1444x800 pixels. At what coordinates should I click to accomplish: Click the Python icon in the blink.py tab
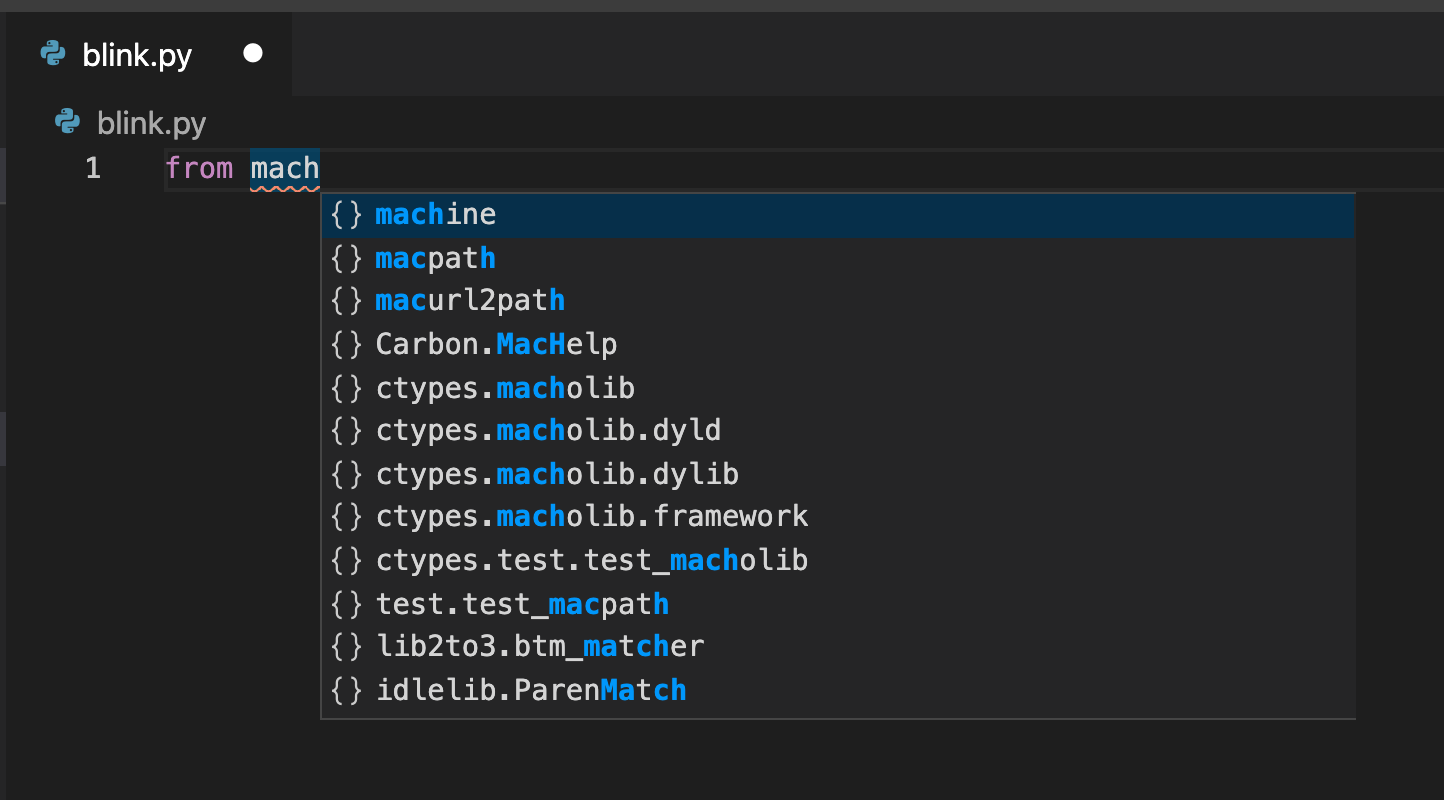click(53, 54)
